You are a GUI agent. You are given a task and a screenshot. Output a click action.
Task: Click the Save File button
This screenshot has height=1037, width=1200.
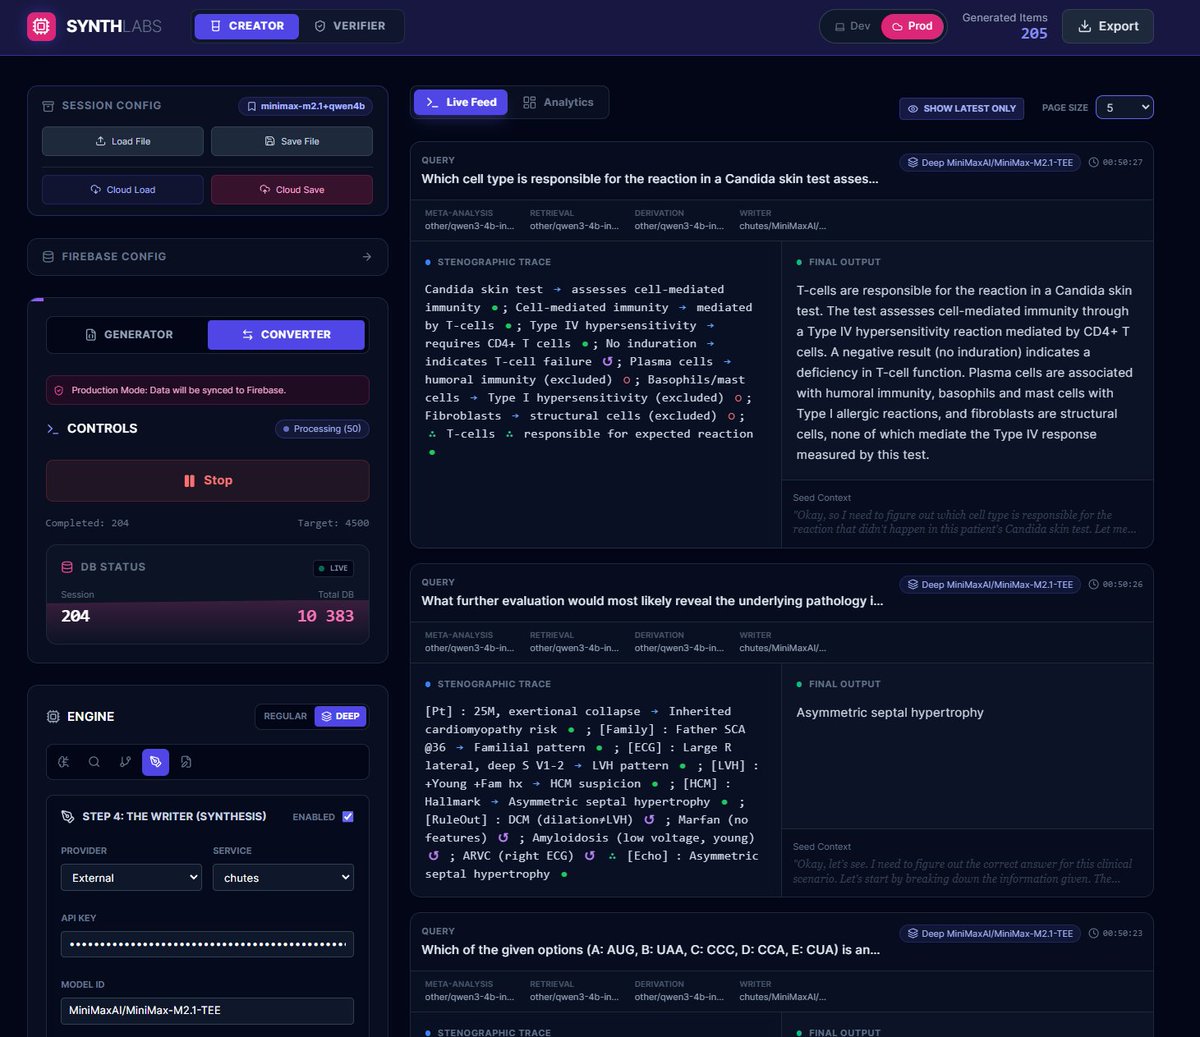[x=292, y=141]
